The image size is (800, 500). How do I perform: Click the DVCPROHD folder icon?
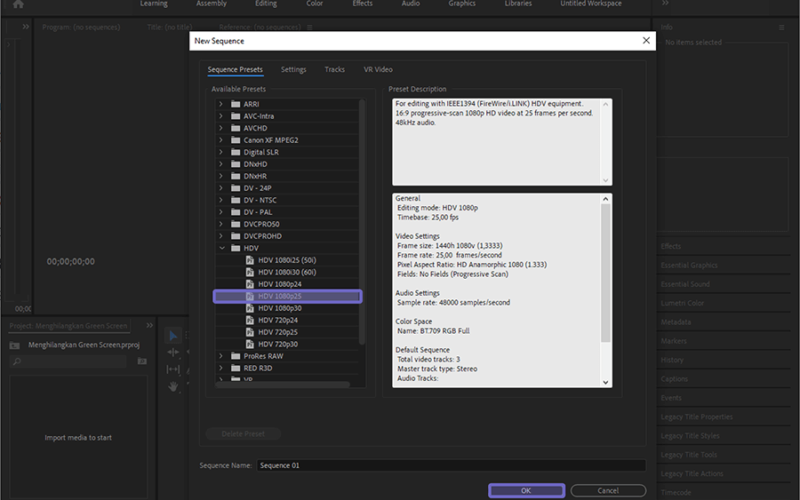(235, 236)
